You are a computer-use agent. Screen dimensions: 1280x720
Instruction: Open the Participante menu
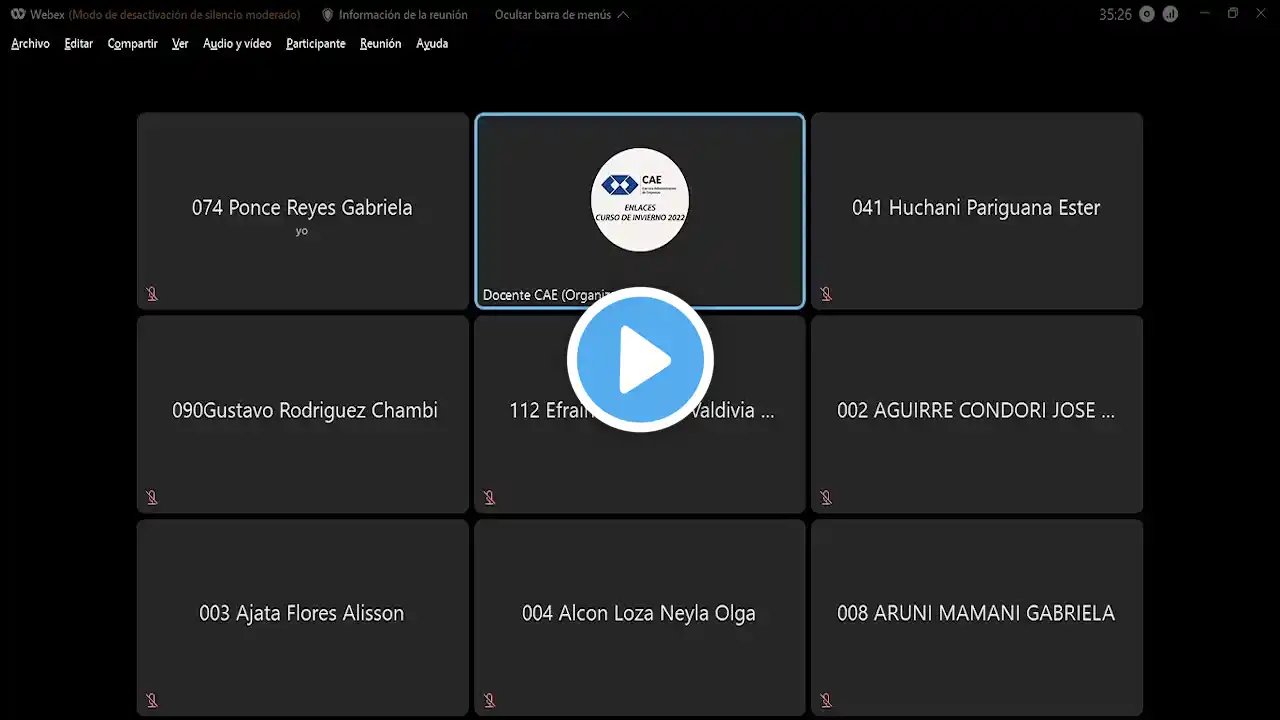click(x=316, y=44)
